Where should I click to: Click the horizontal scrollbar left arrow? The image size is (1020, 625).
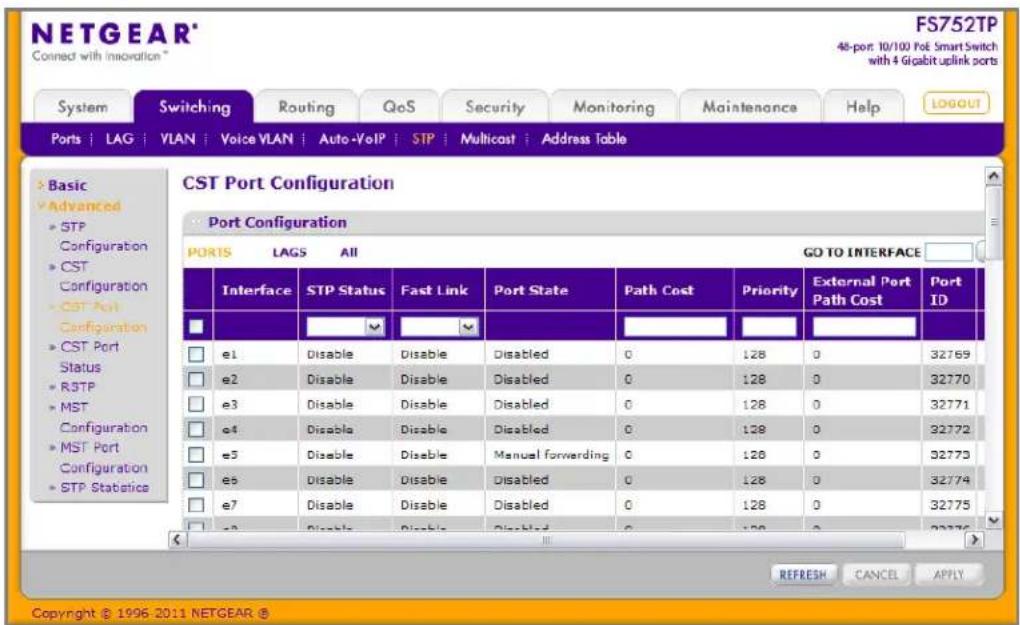(x=176, y=539)
